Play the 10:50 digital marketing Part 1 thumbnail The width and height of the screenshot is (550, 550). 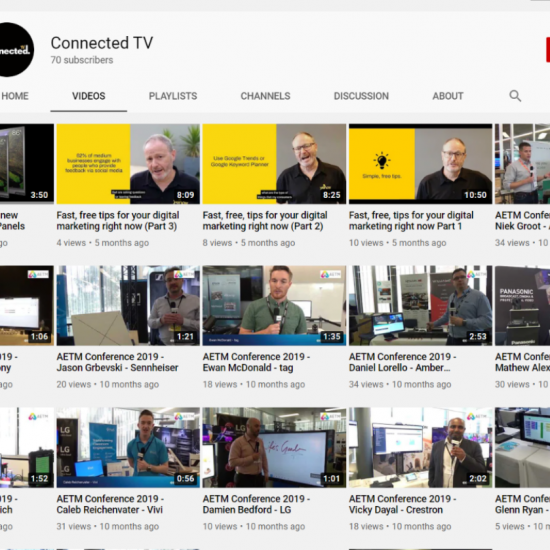point(421,164)
